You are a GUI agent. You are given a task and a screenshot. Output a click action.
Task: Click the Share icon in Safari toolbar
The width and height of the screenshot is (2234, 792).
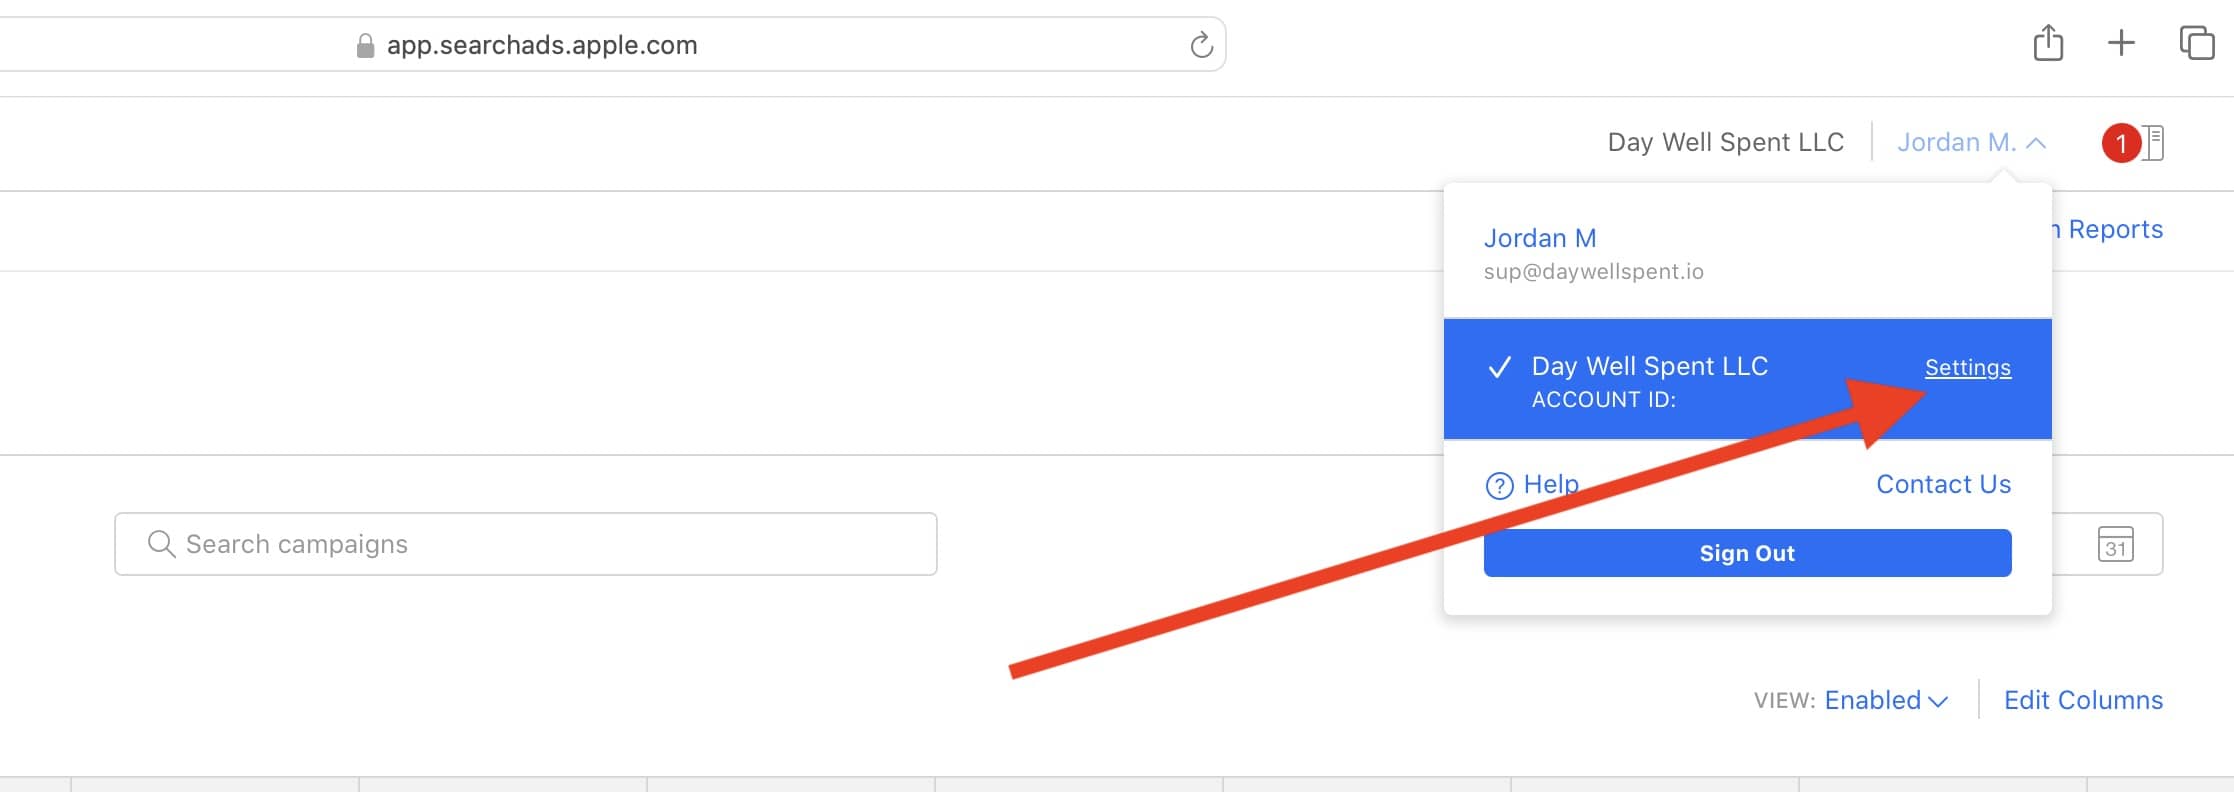point(2048,43)
